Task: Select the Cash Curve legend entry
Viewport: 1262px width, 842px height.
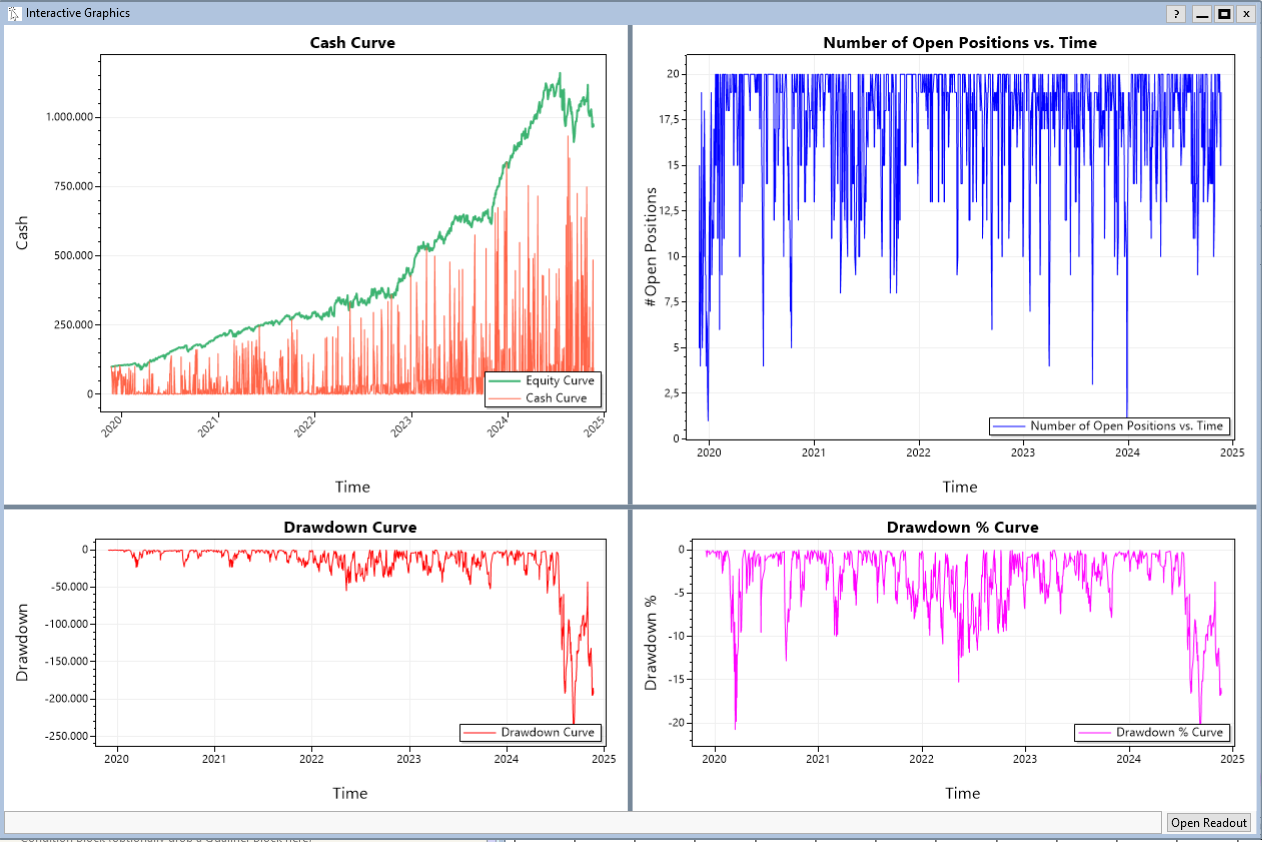Action: [x=555, y=398]
